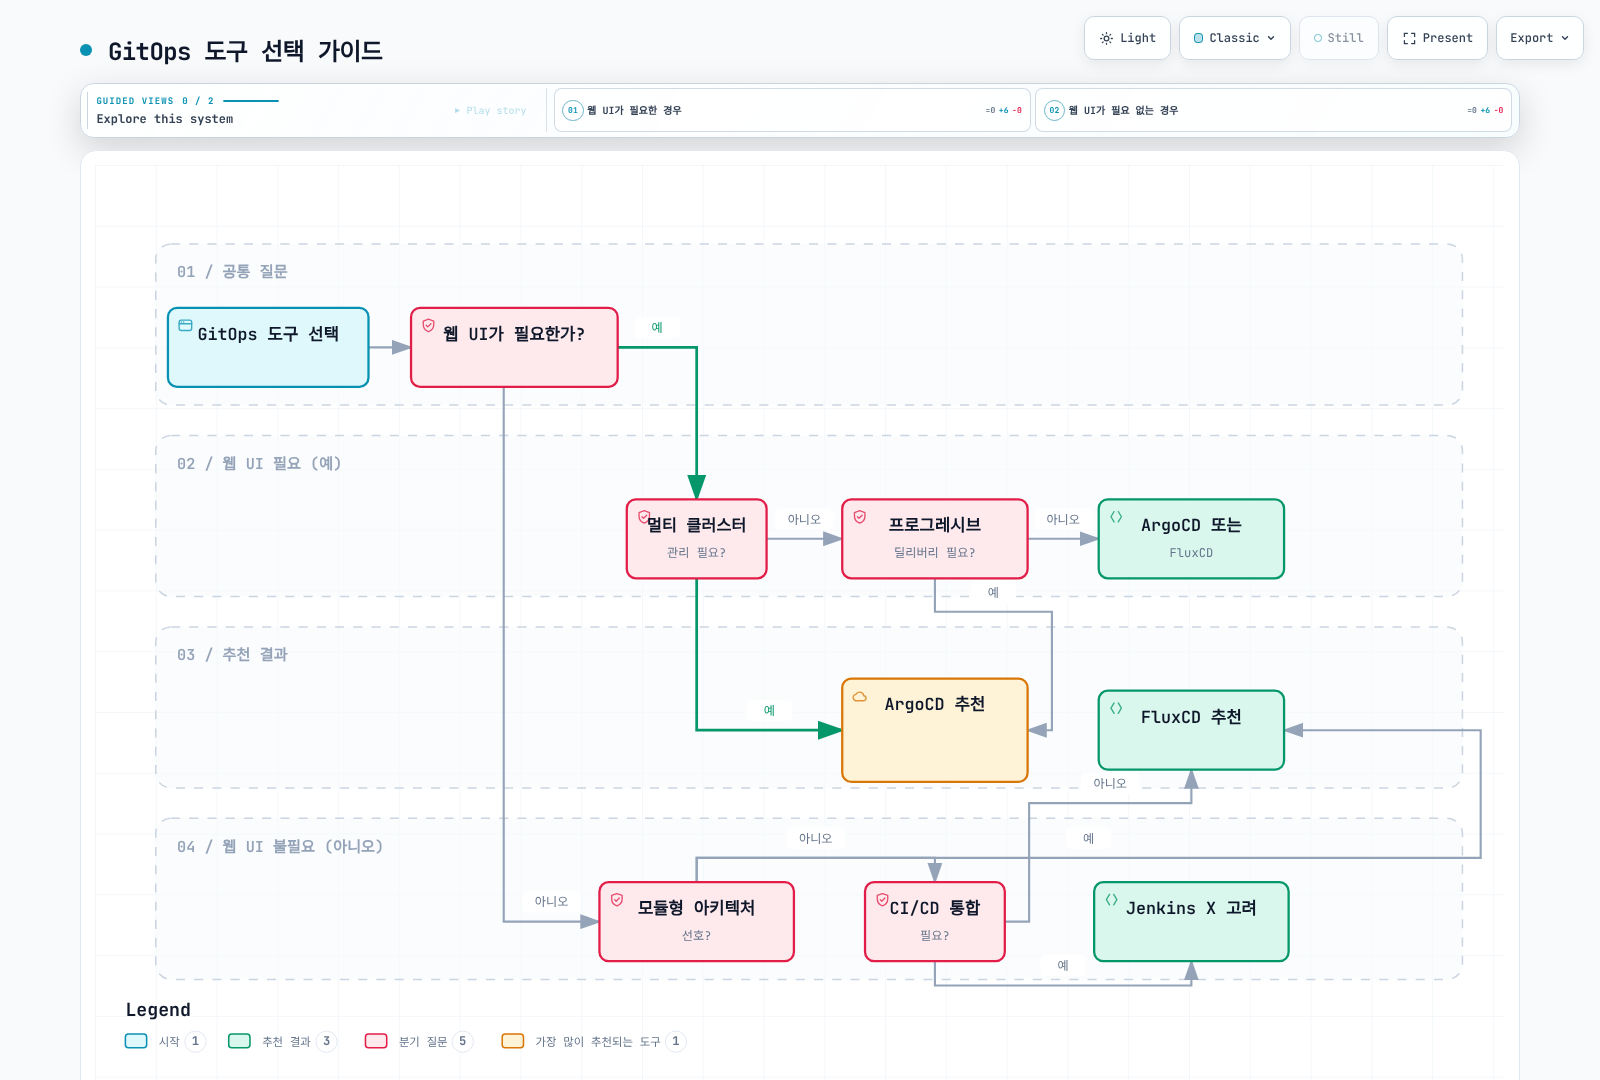Start Present mode
This screenshot has height=1080, width=1600.
click(1437, 38)
